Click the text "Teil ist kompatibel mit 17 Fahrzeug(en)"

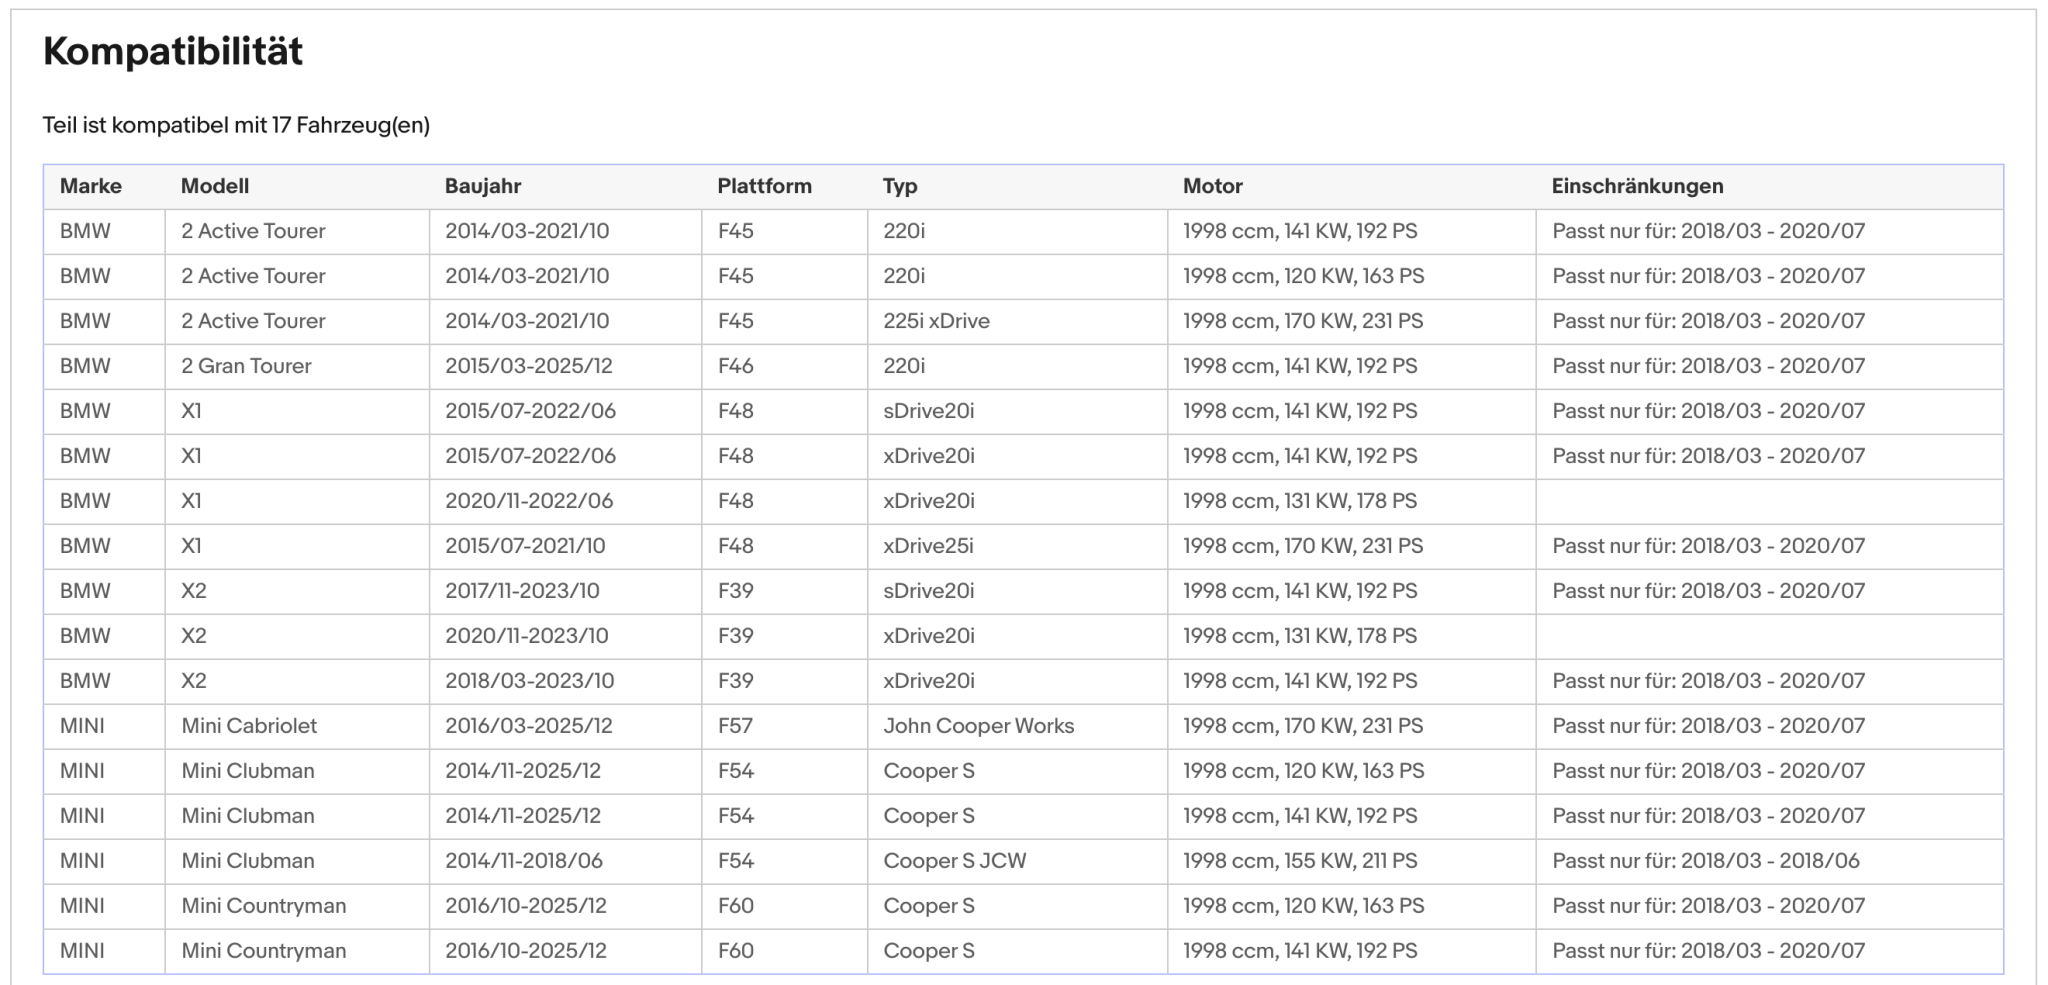coord(236,125)
